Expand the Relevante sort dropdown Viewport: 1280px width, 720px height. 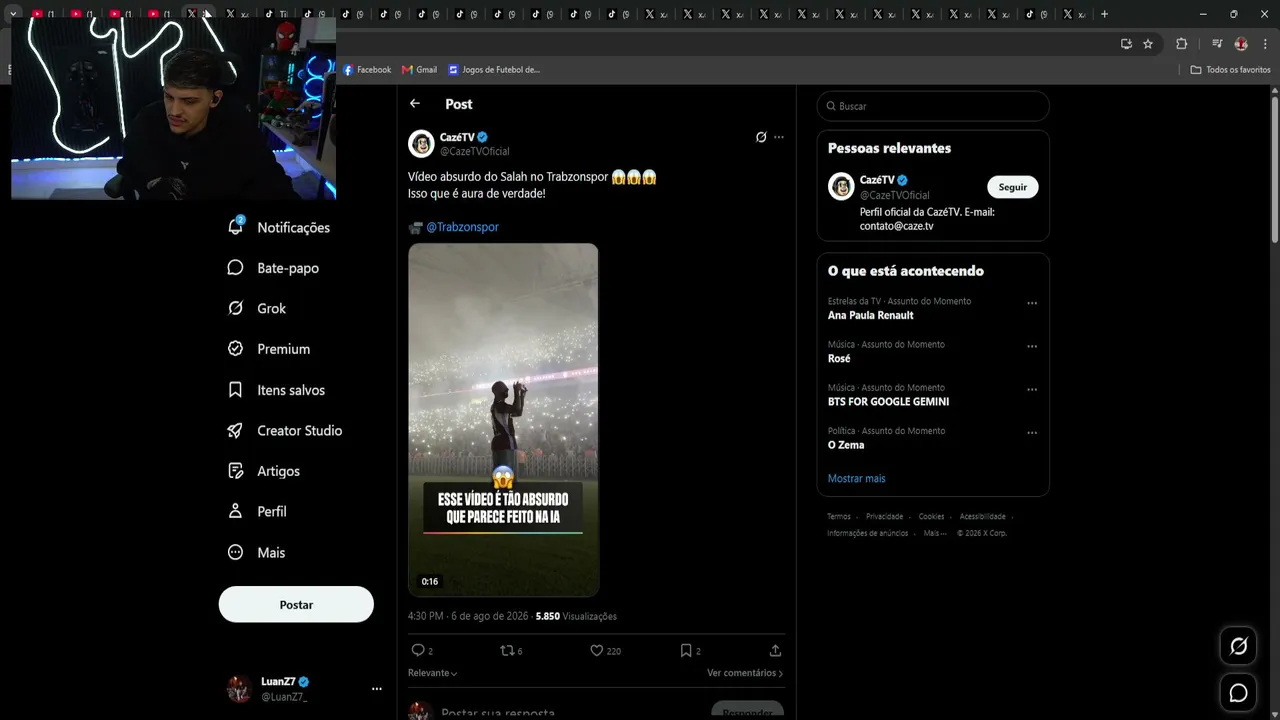[433, 673]
